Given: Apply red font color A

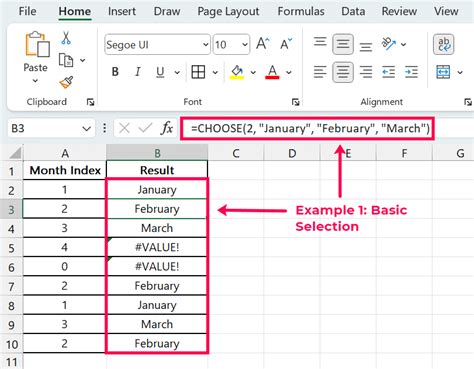Looking at the screenshot, I should (272, 72).
